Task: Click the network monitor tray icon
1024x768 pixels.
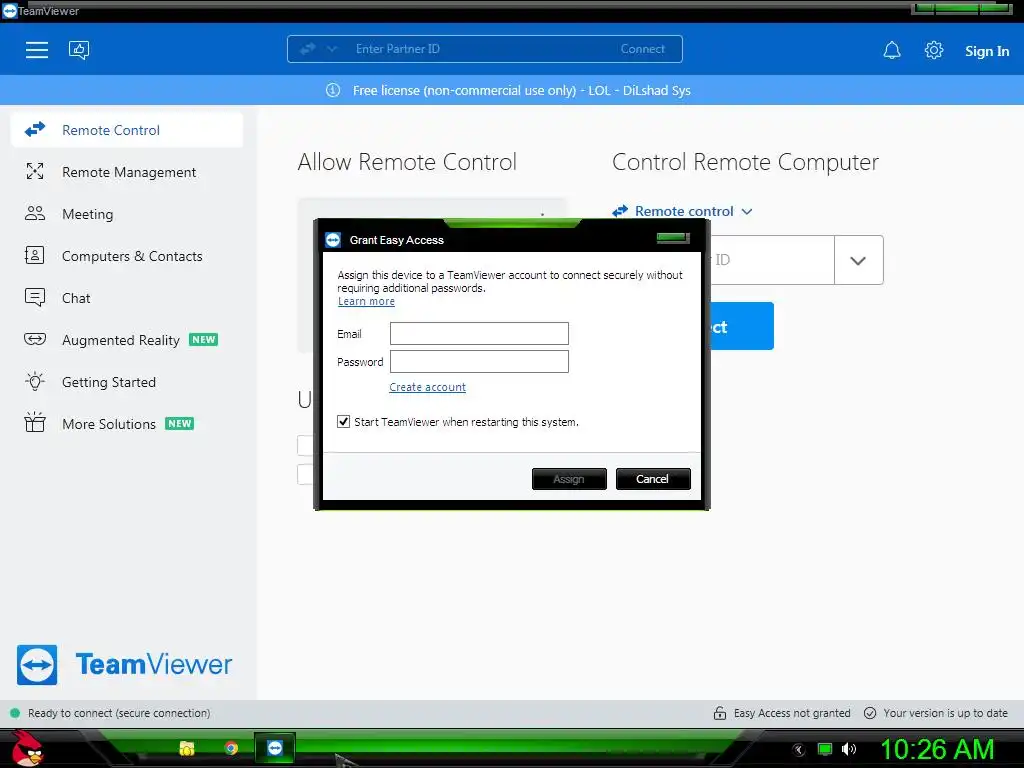Action: pos(825,749)
